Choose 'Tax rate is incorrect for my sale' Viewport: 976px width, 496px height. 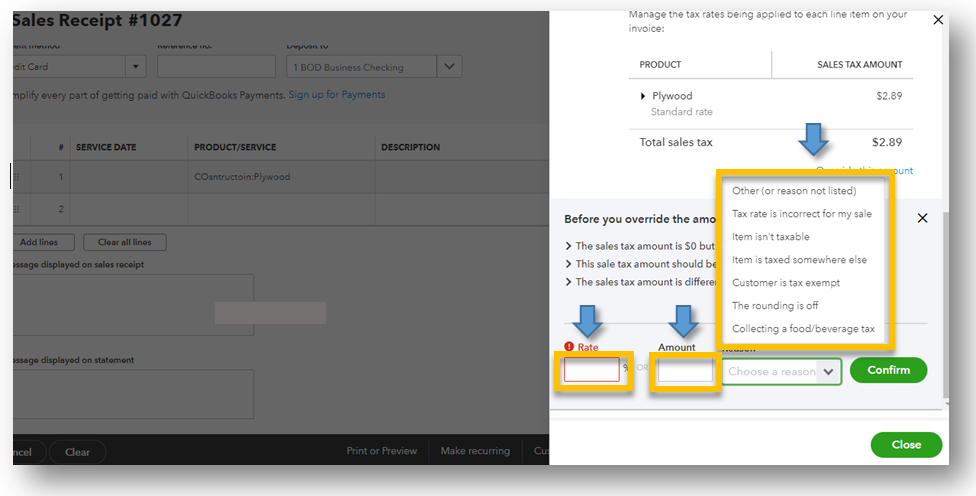pyautogui.click(x=802, y=214)
